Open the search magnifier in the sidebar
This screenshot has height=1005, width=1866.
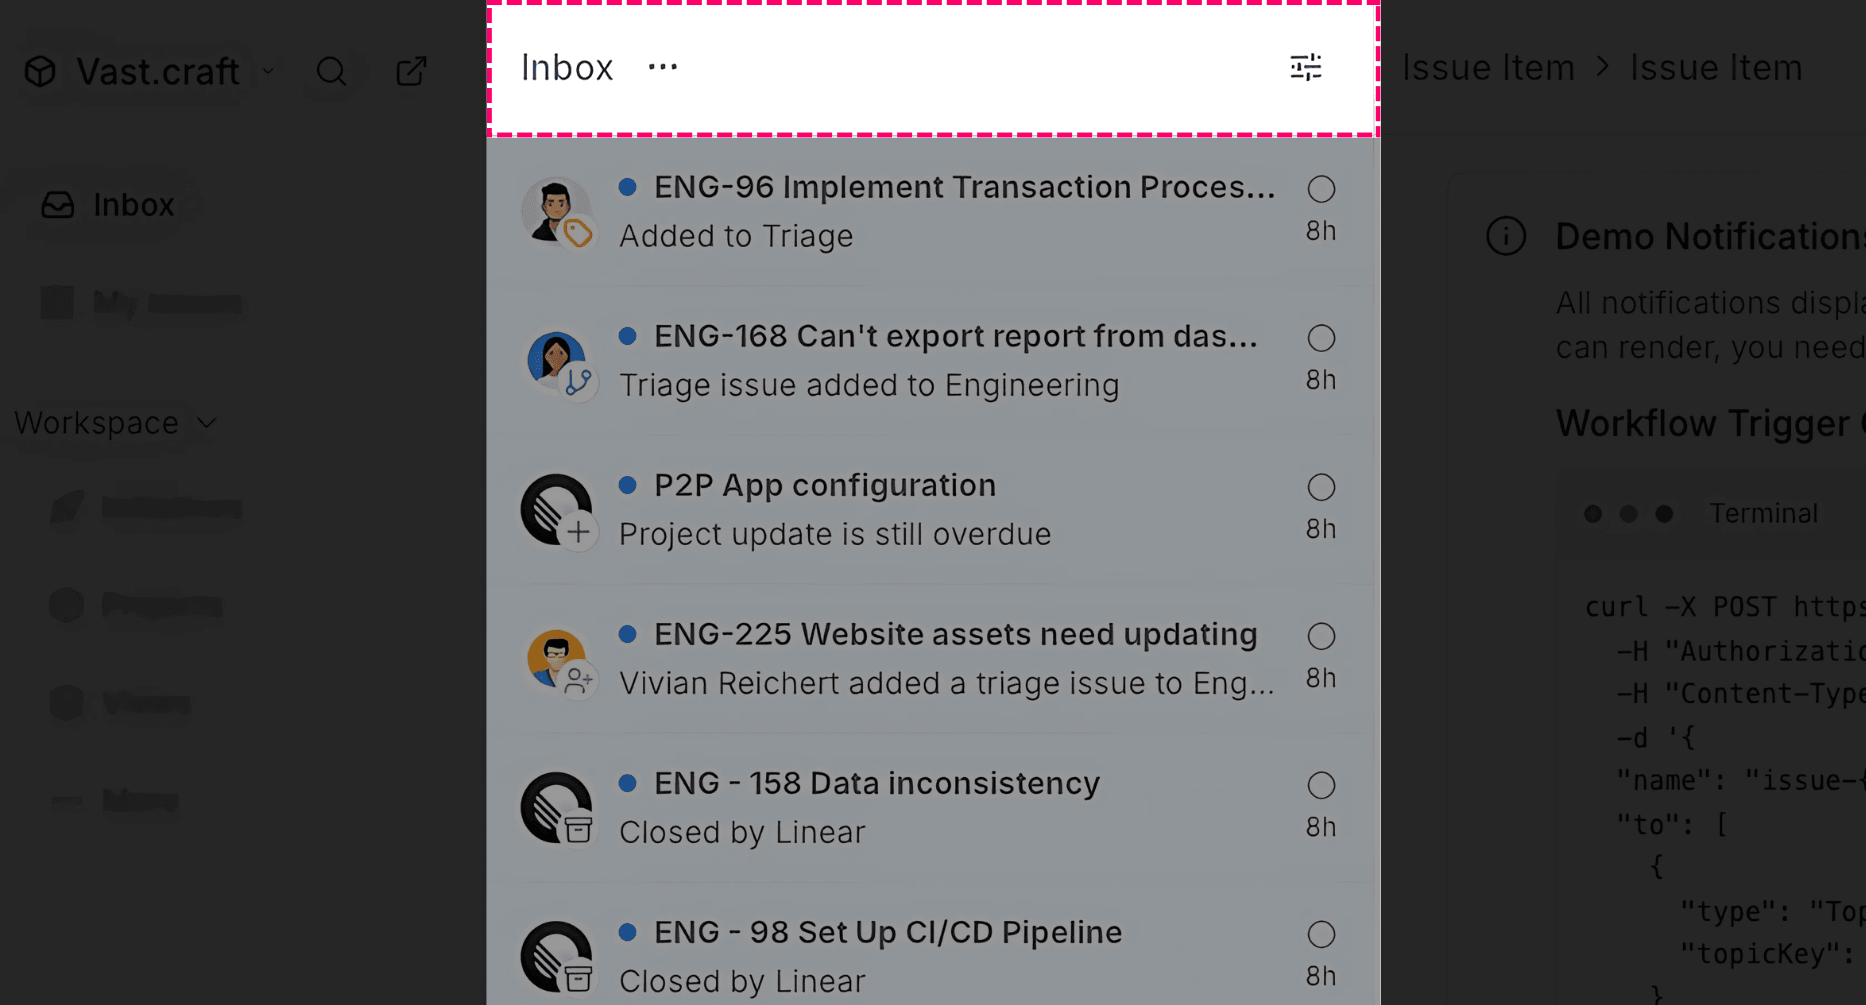tap(331, 71)
